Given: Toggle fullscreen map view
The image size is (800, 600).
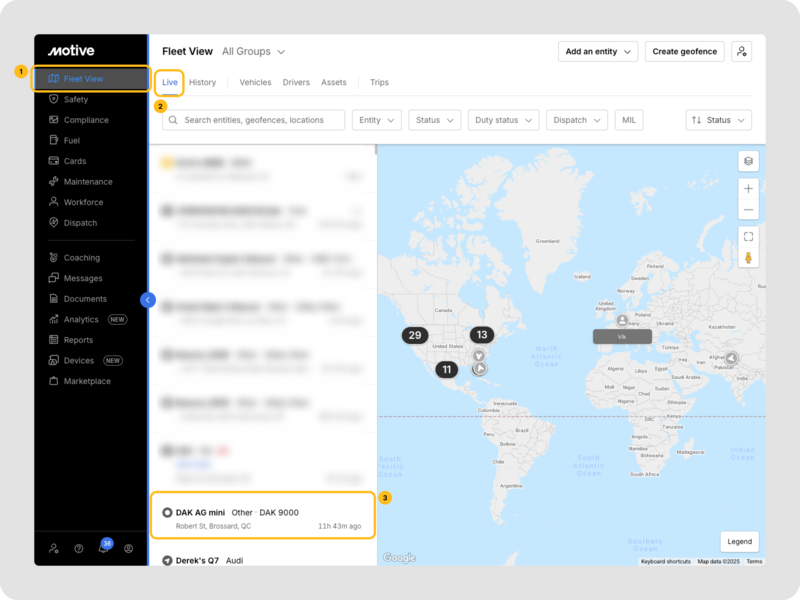Looking at the screenshot, I should [x=748, y=236].
